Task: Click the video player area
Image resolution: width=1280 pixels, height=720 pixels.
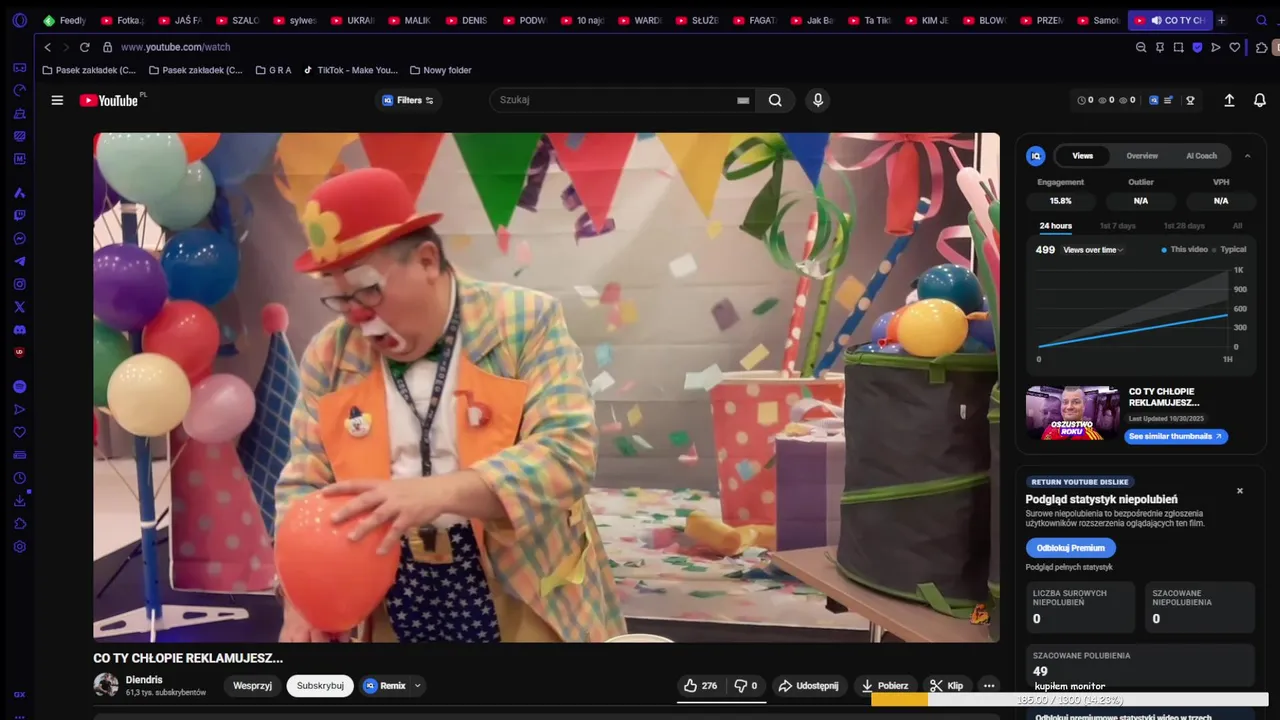Action: 546,387
